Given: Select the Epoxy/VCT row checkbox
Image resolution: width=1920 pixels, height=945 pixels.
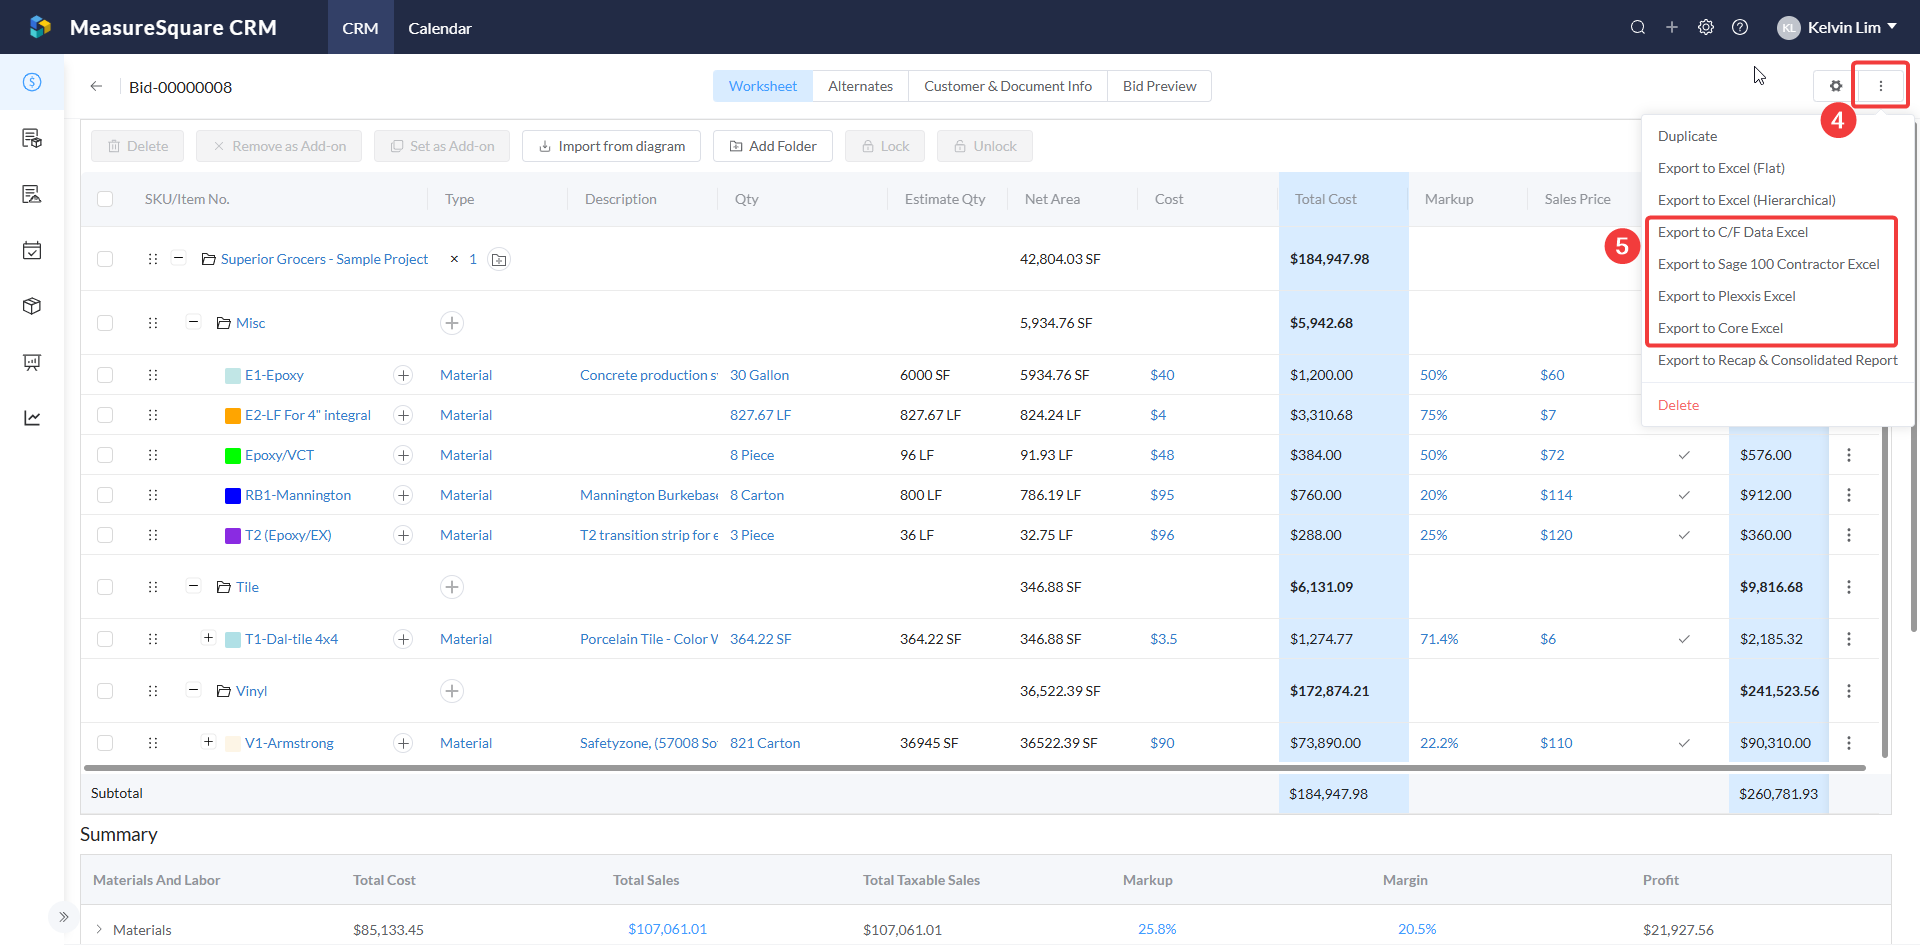Looking at the screenshot, I should [x=105, y=455].
